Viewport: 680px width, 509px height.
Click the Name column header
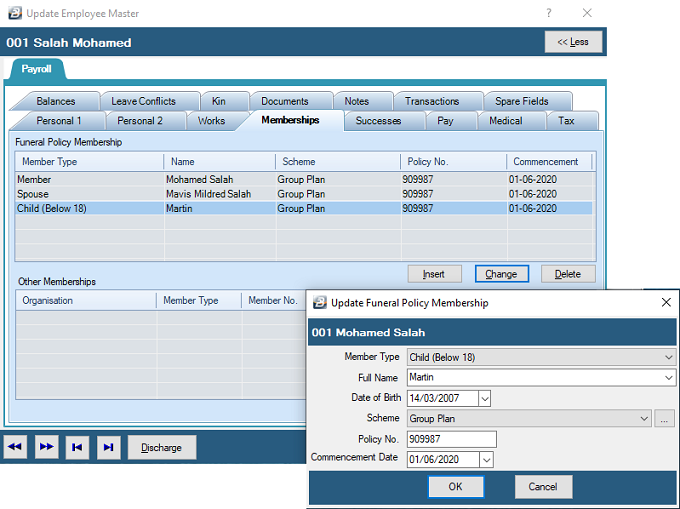[219, 162]
